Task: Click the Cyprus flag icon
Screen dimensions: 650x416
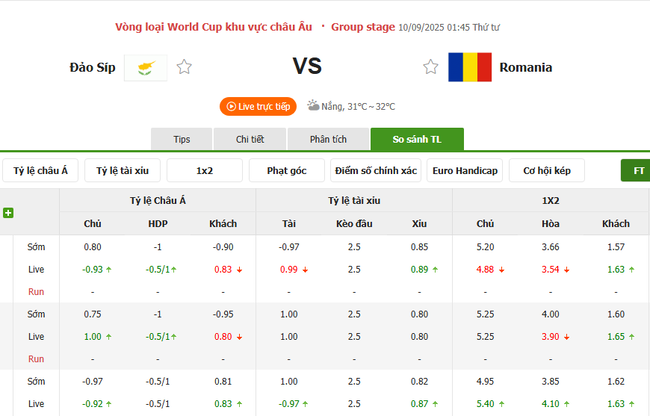Action: 146,67
